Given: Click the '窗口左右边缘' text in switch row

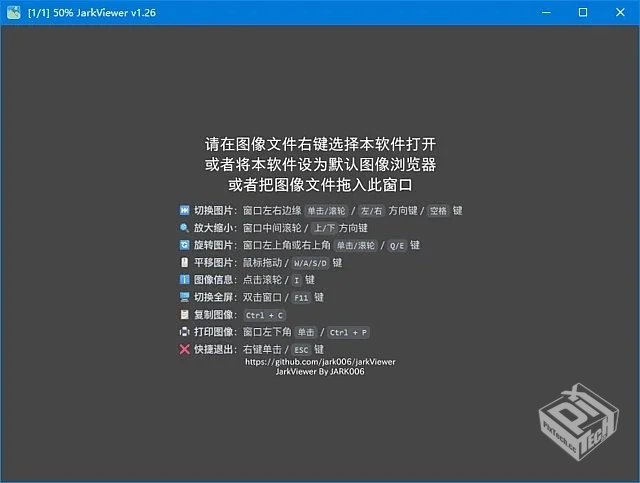Looking at the screenshot, I should [x=272, y=210].
